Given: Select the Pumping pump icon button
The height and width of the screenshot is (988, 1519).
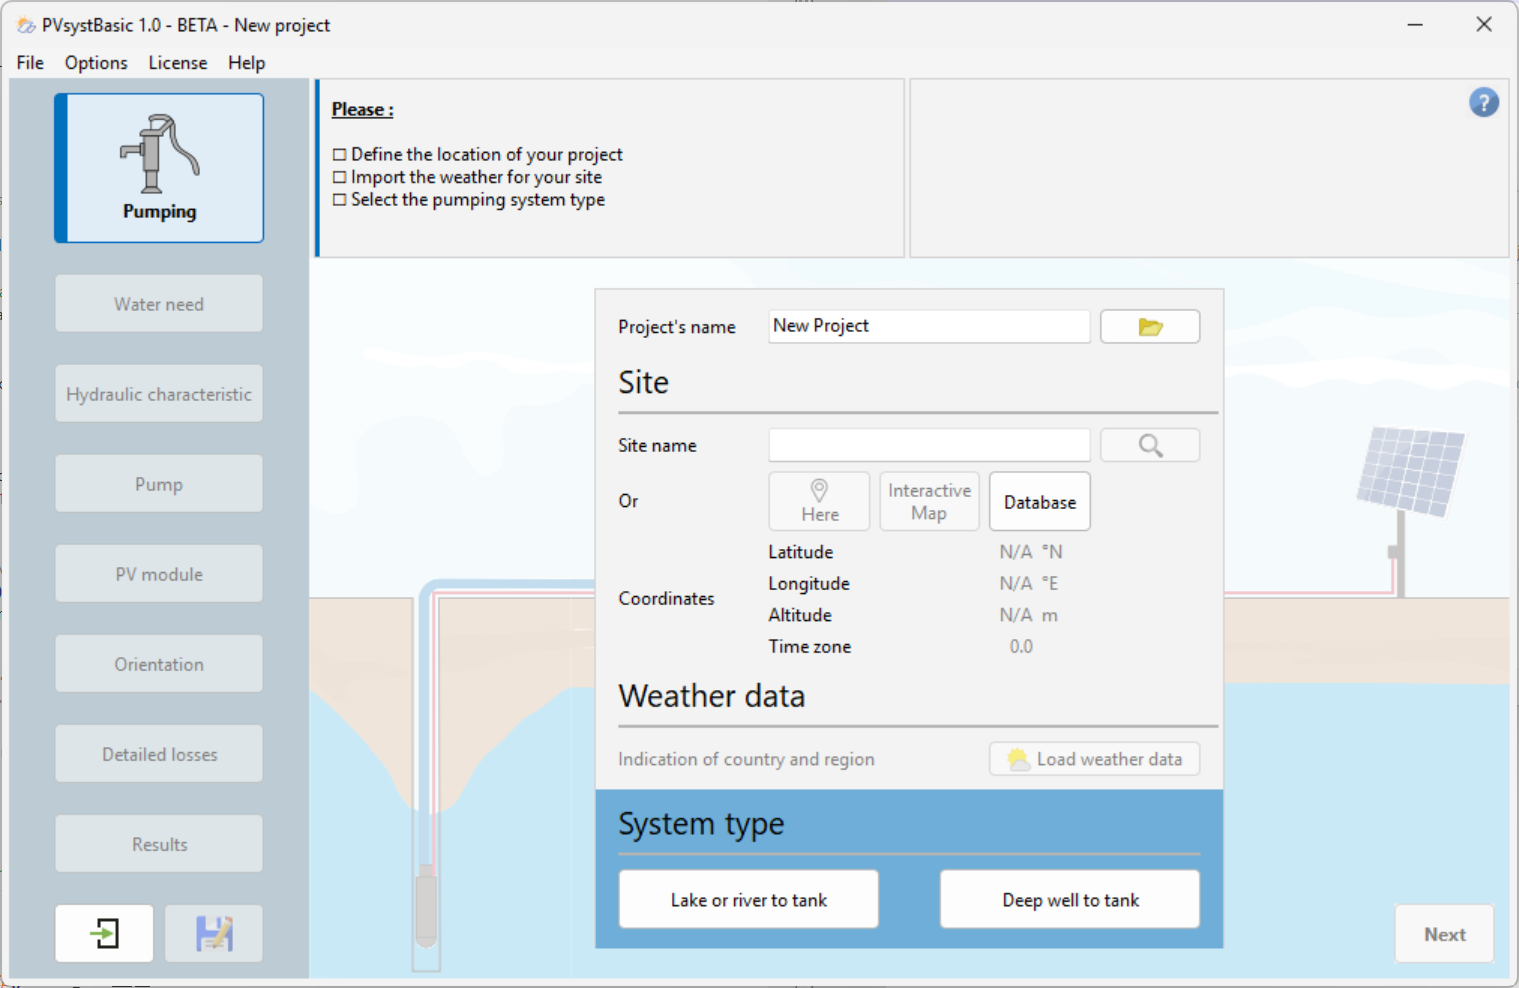Looking at the screenshot, I should coord(160,168).
